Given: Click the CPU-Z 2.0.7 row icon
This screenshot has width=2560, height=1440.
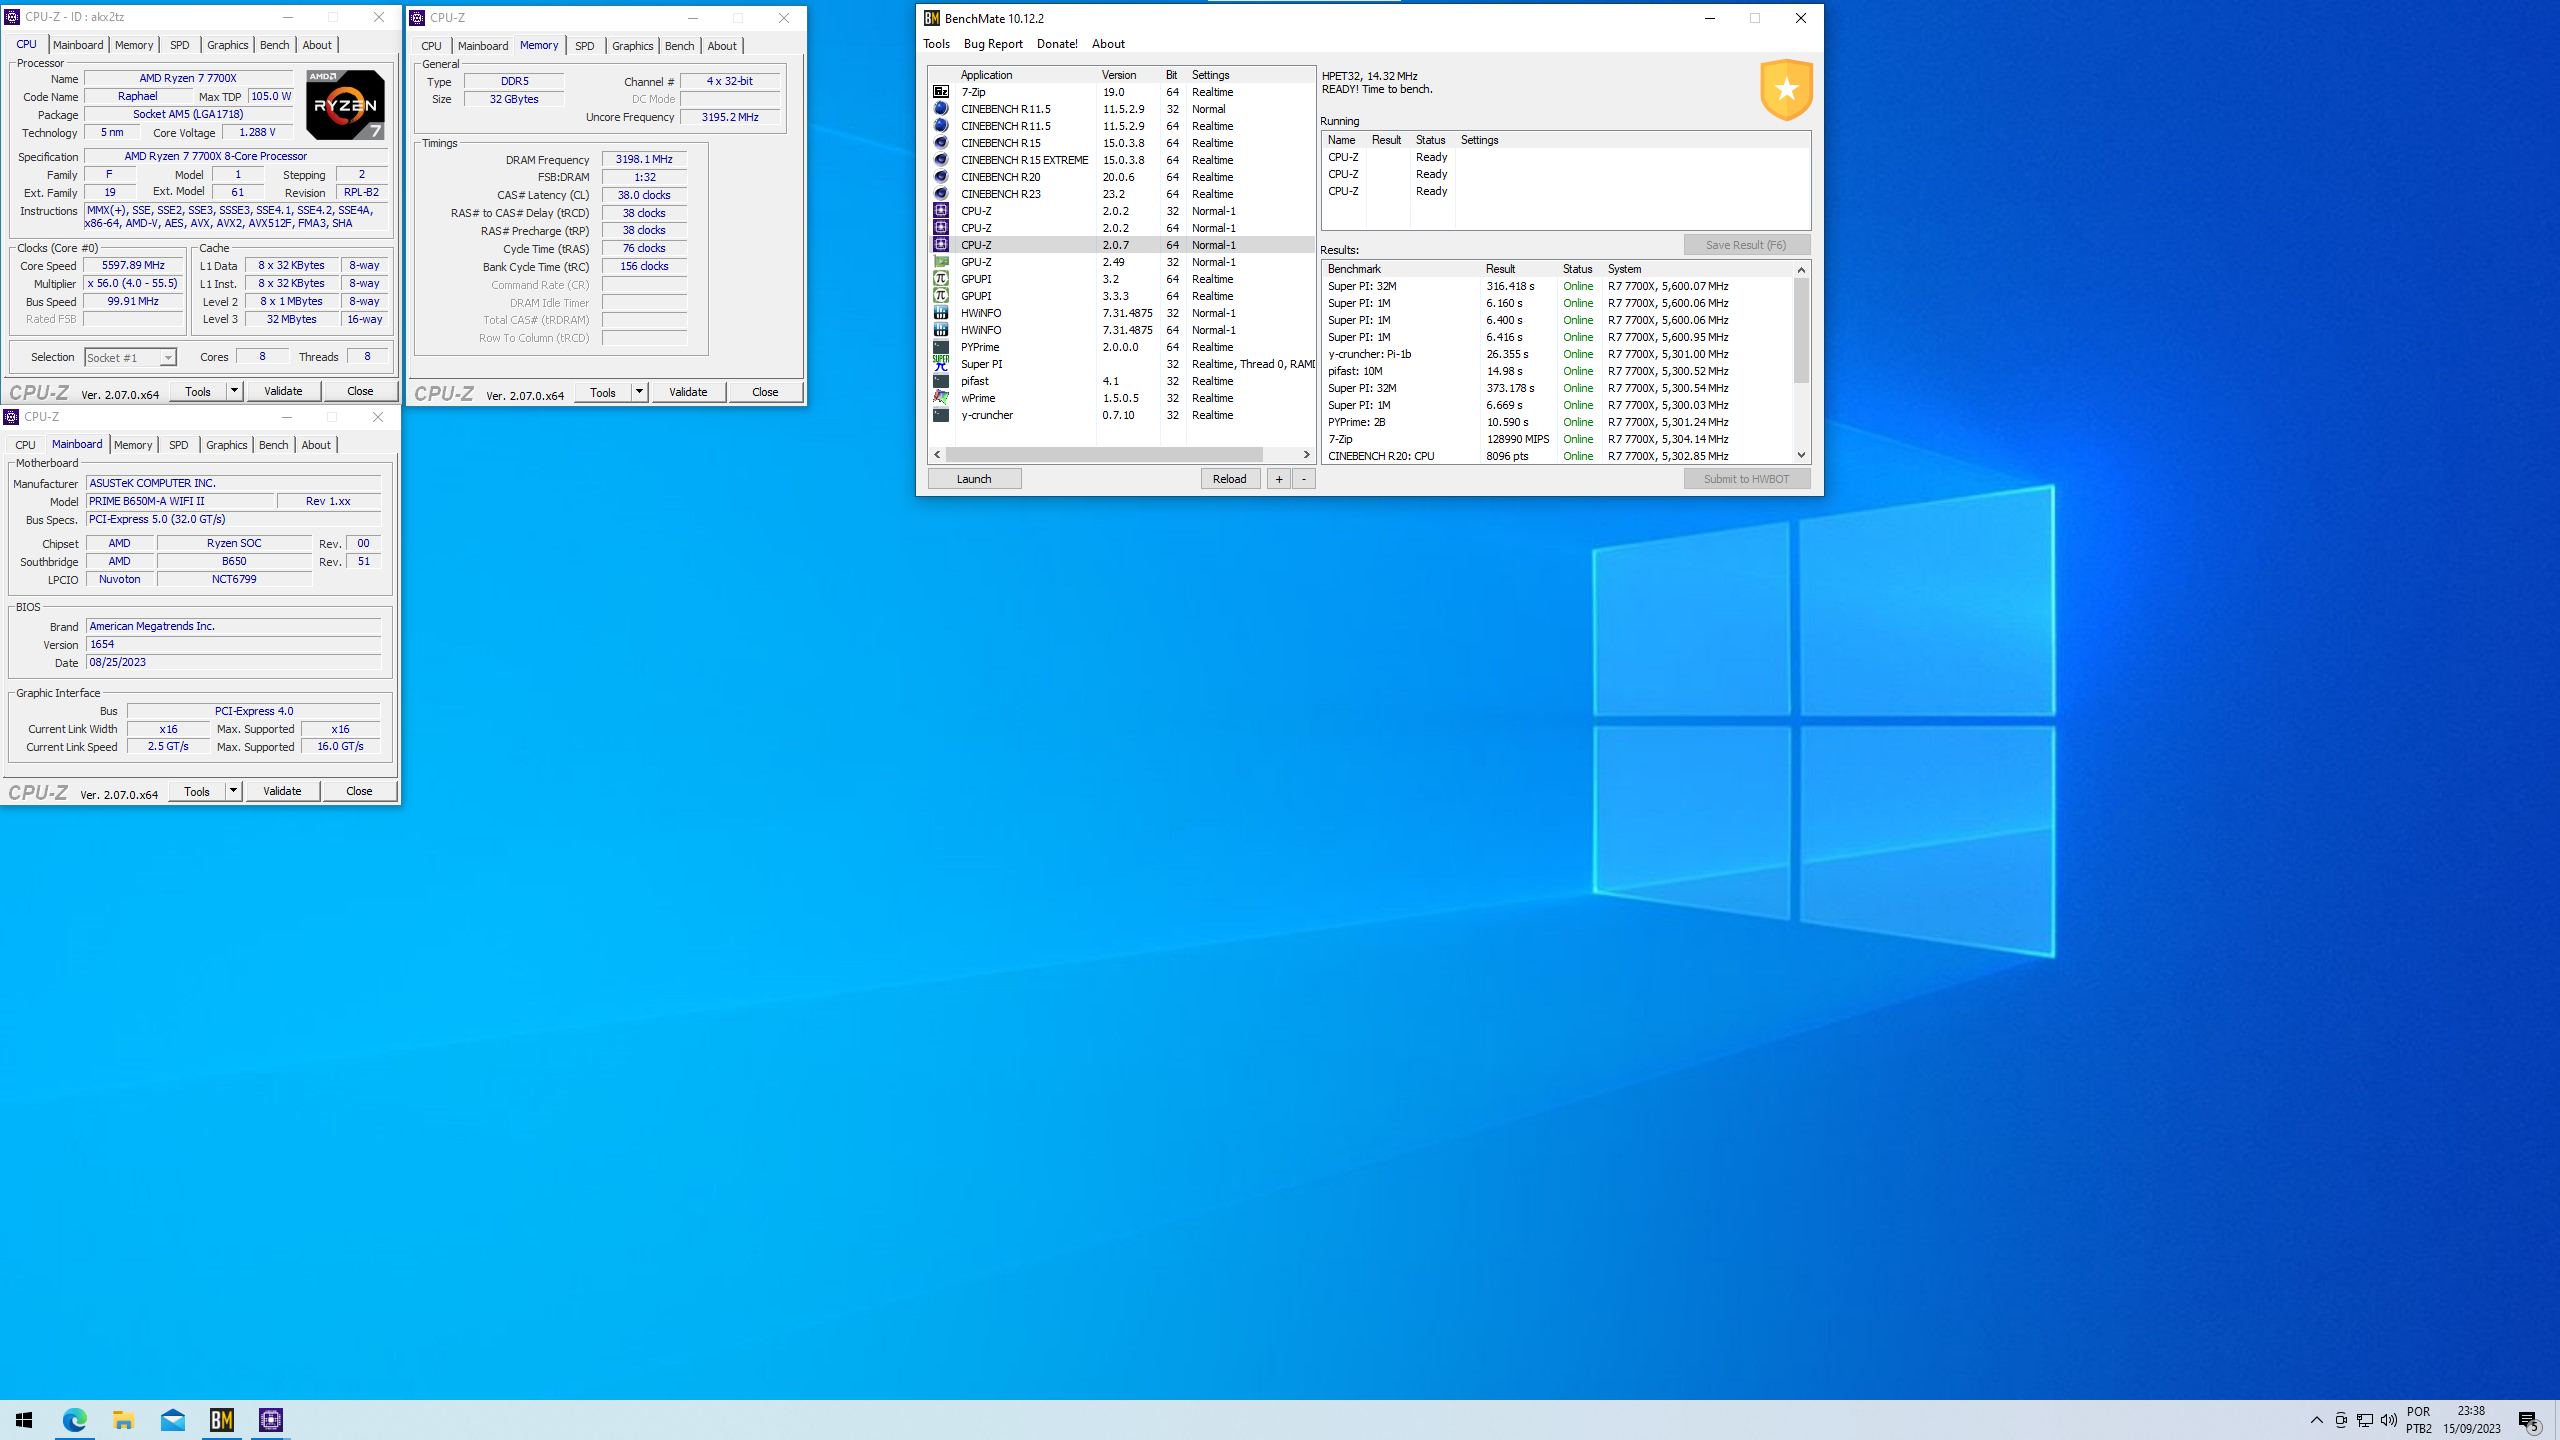Looking at the screenshot, I should coord(941,245).
